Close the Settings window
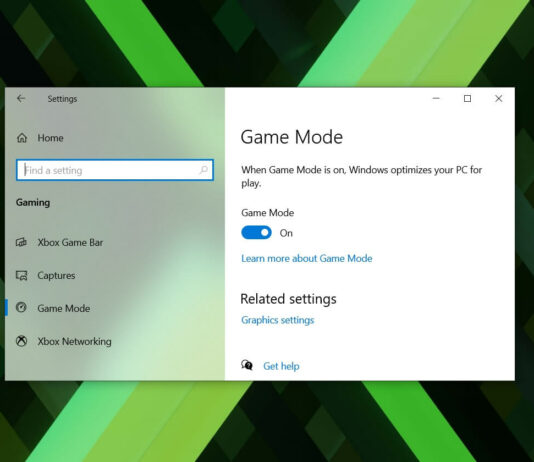Viewport: 534px width, 462px height. (499, 98)
